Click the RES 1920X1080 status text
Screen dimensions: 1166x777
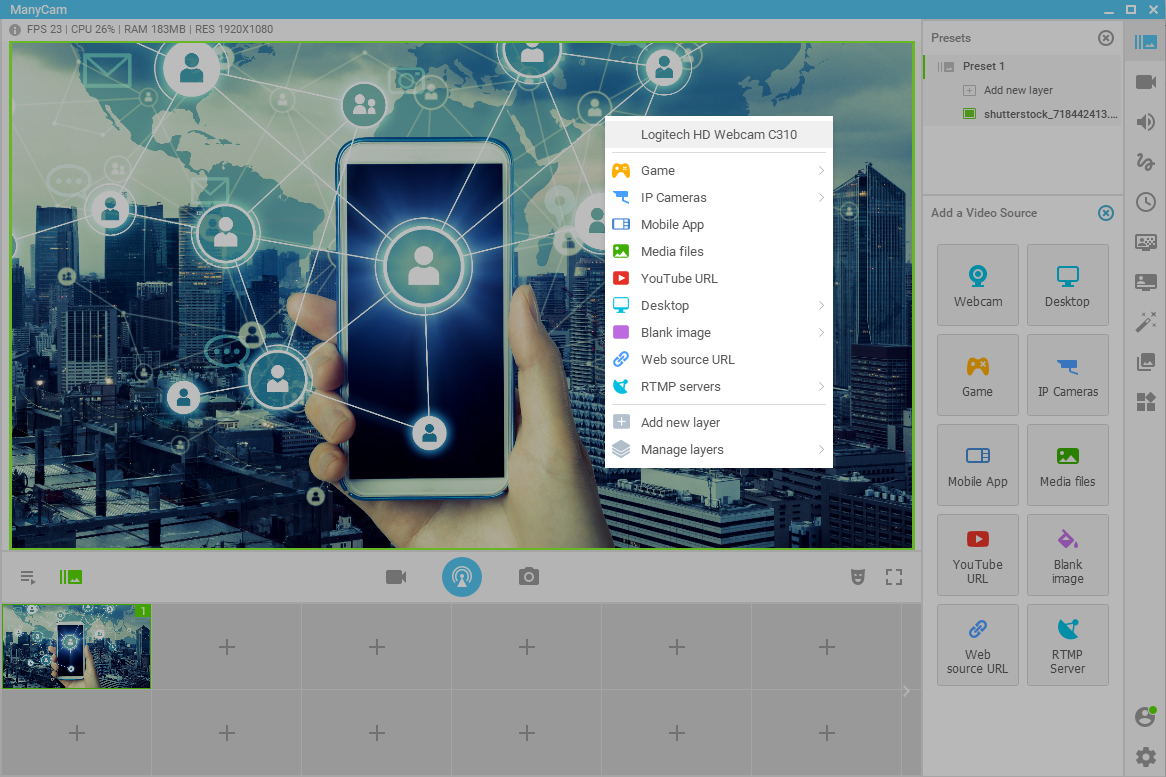coord(233,29)
